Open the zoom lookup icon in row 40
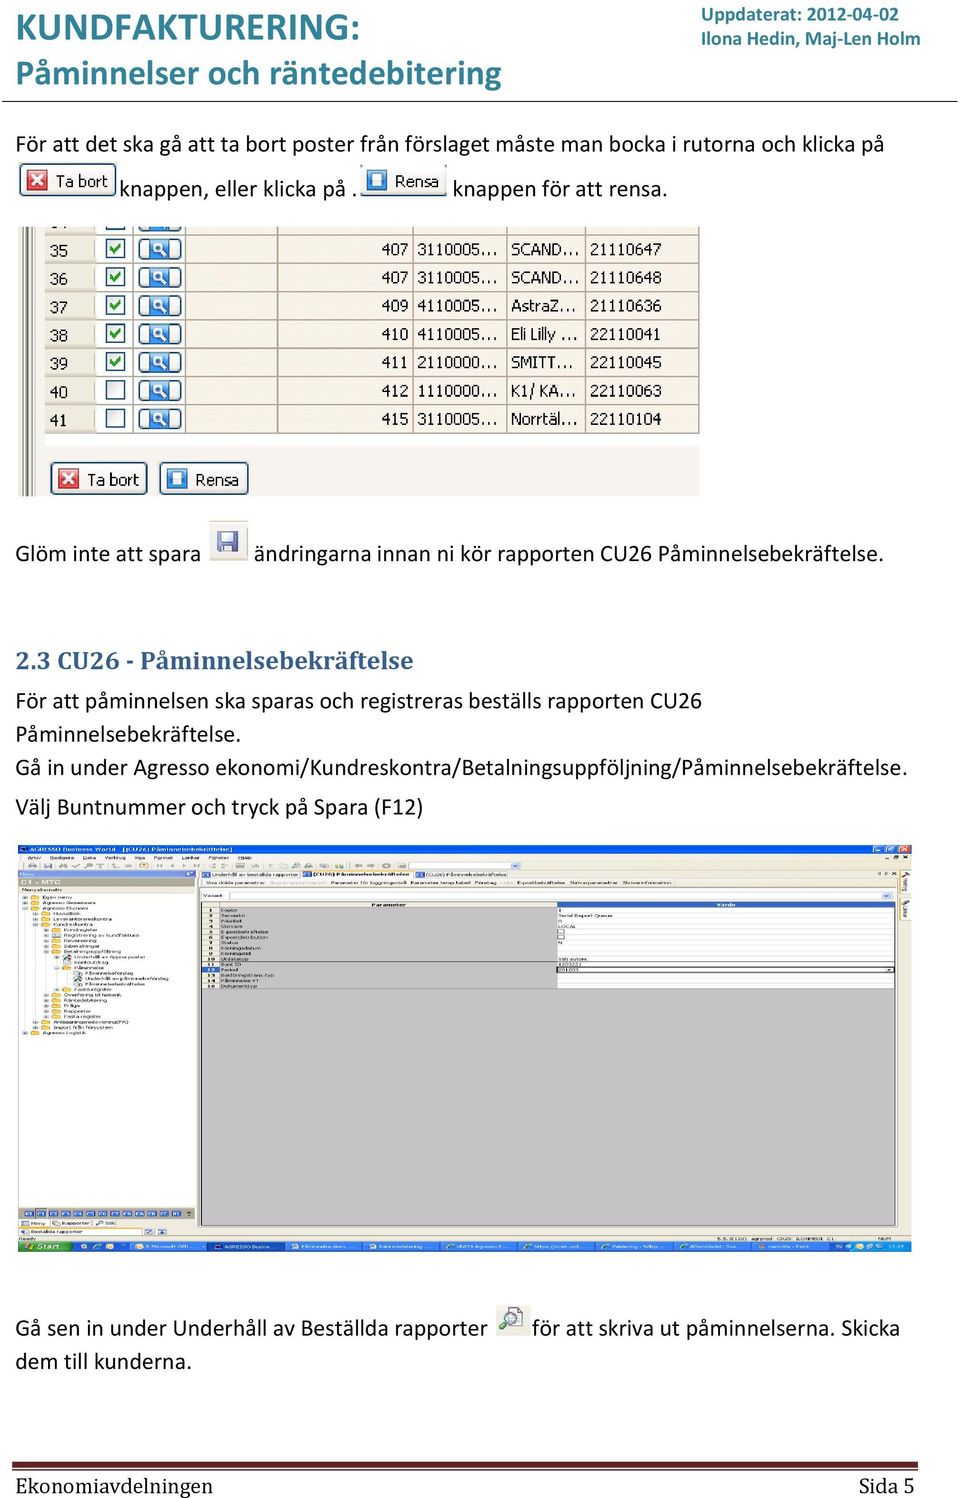Image resolution: width=960 pixels, height=1498 pixels. (159, 390)
